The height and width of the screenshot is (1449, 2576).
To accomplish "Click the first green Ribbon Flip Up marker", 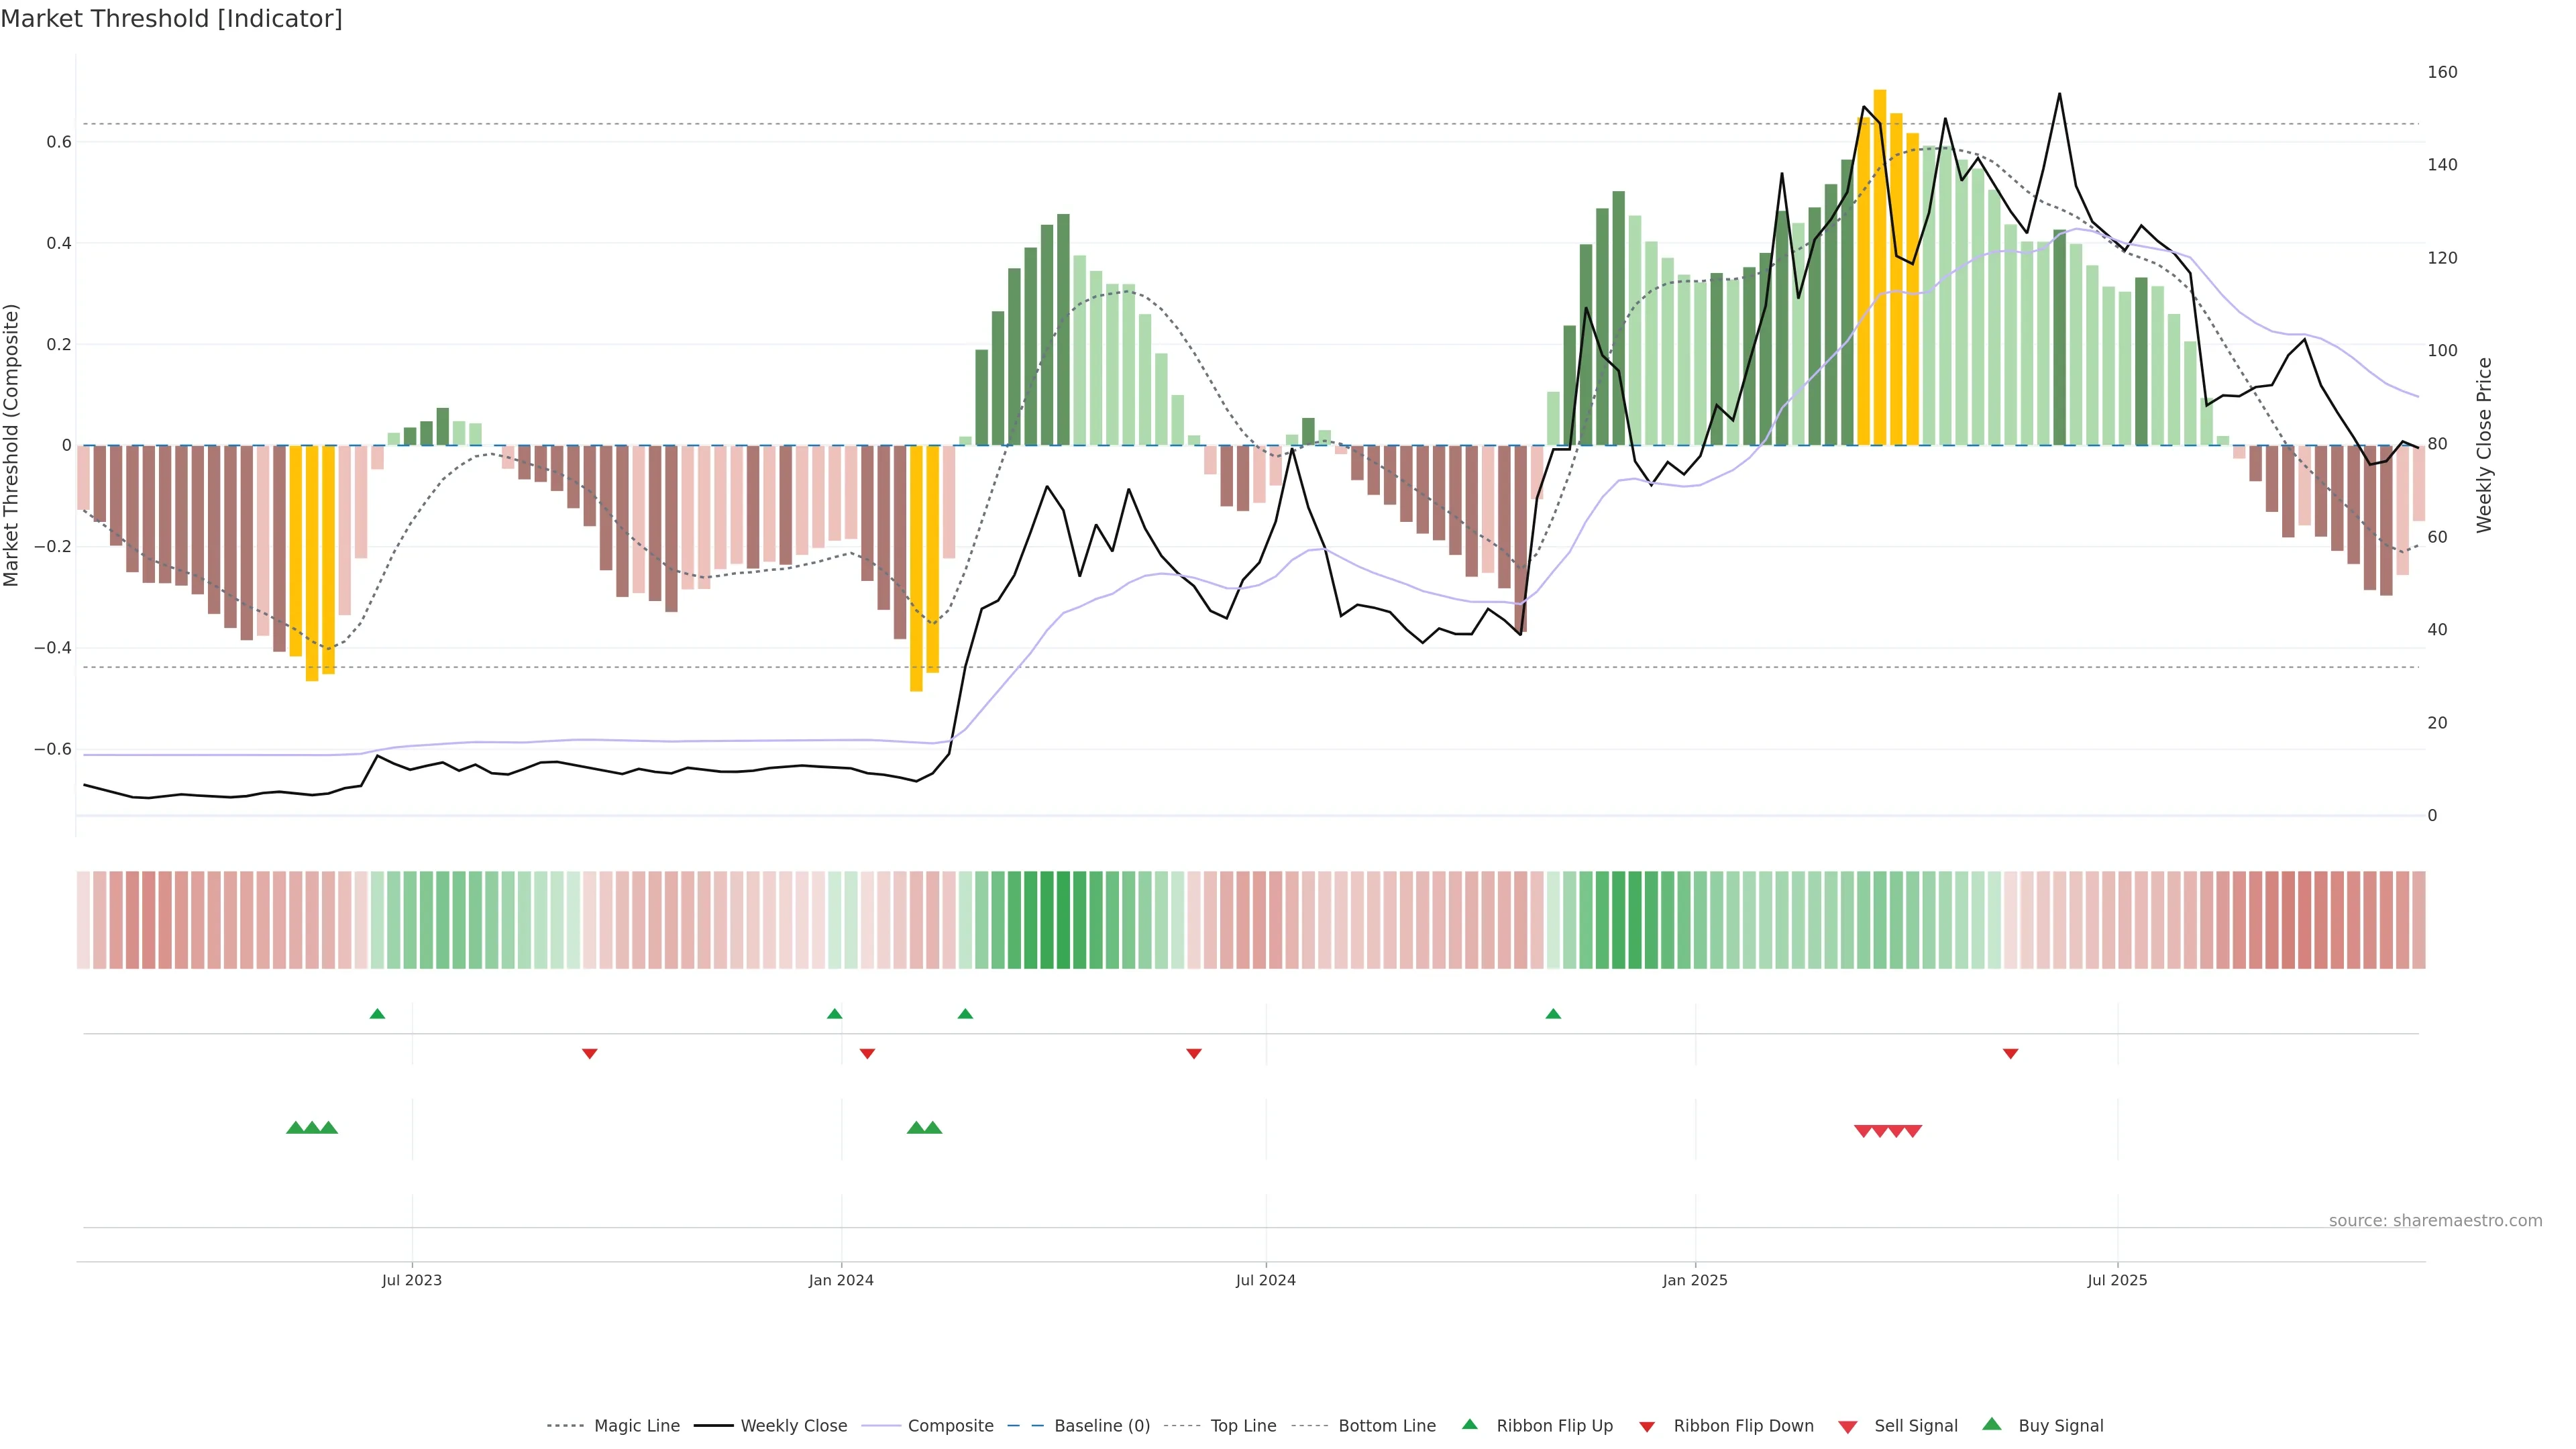I will 377,1014.
